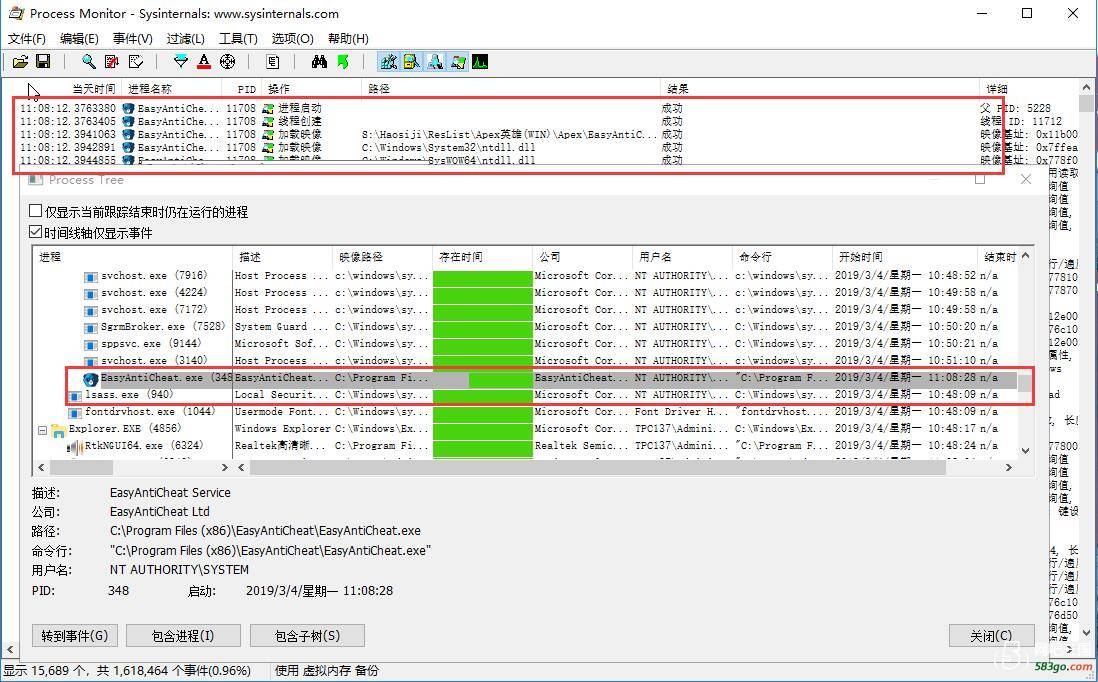The image size is (1098, 682).
Task: Click the Explorer.EXE folder icon in tree
Action: tap(59, 429)
